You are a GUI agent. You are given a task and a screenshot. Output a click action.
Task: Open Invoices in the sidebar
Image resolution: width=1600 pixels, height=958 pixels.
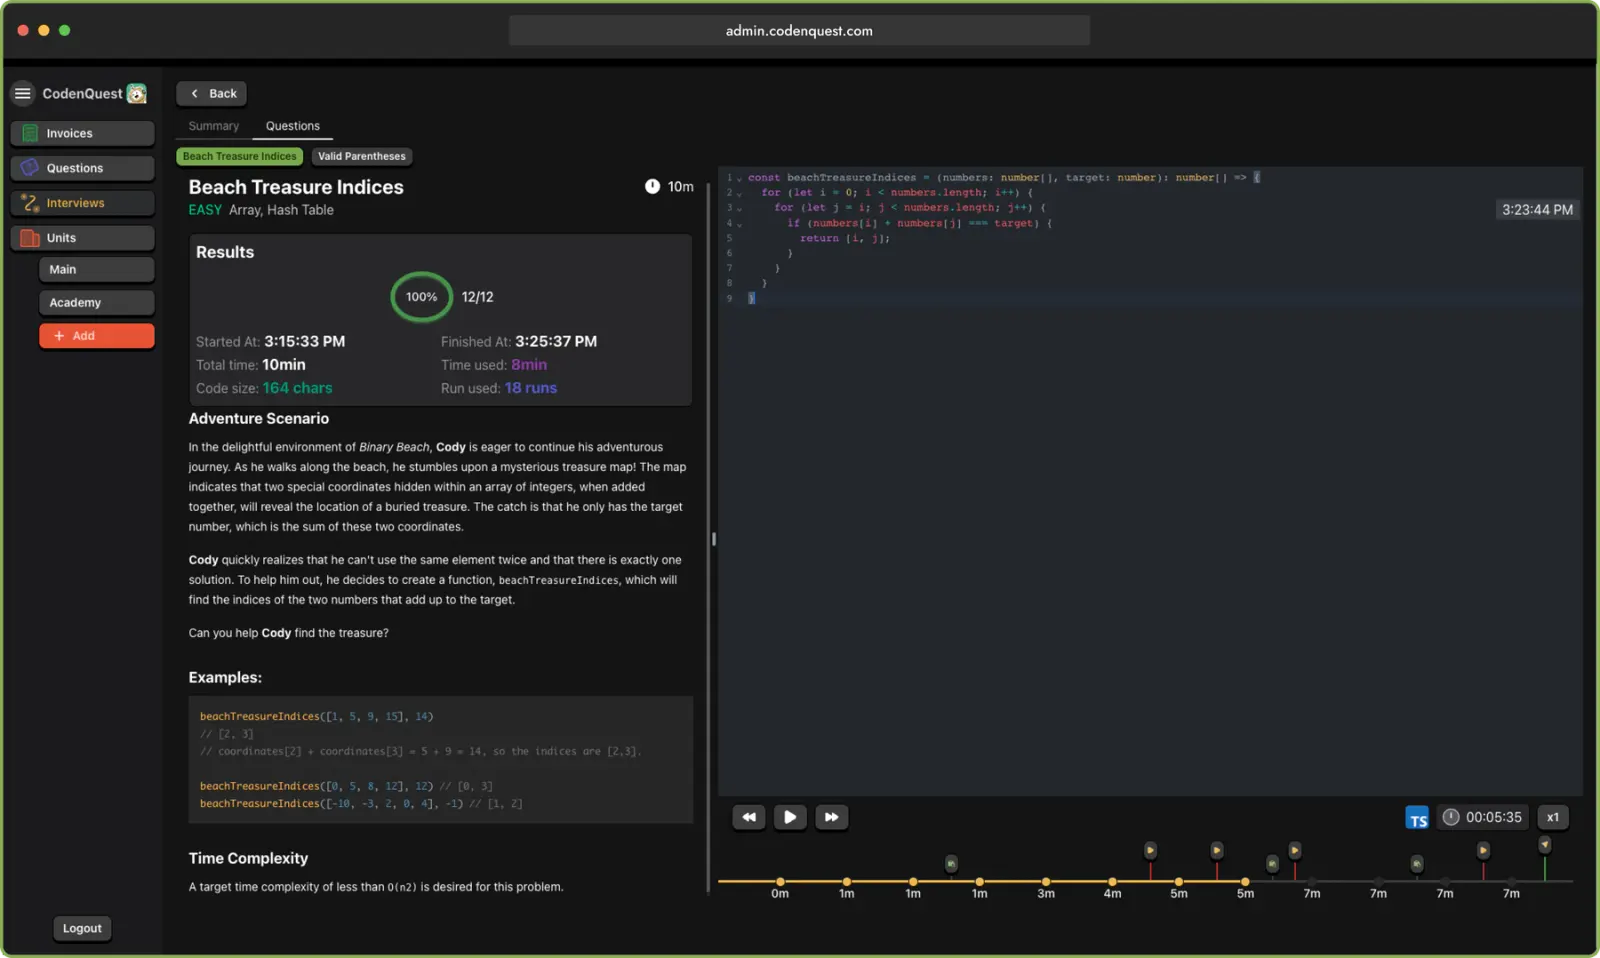[83, 133]
